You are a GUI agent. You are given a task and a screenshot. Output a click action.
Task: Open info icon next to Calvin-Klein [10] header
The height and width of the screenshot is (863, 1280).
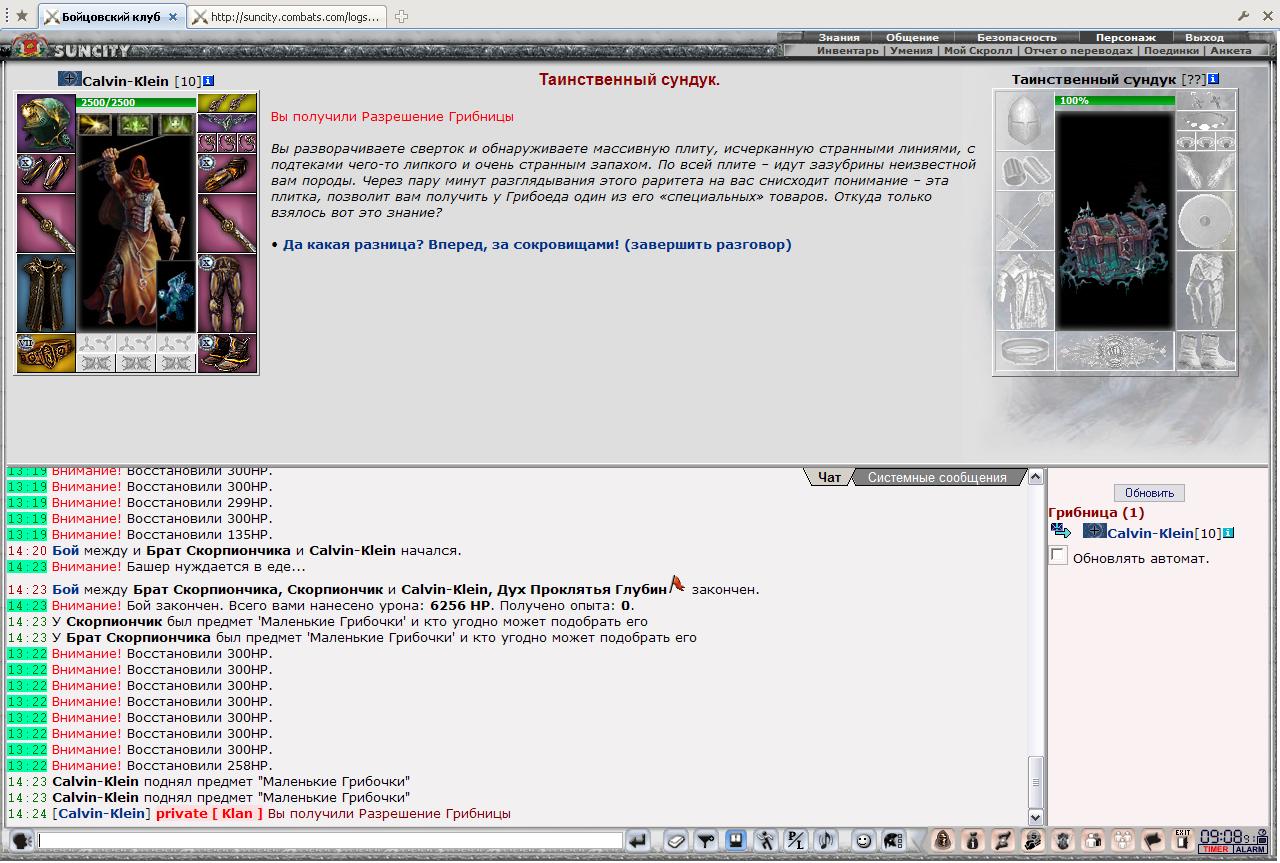[208, 80]
